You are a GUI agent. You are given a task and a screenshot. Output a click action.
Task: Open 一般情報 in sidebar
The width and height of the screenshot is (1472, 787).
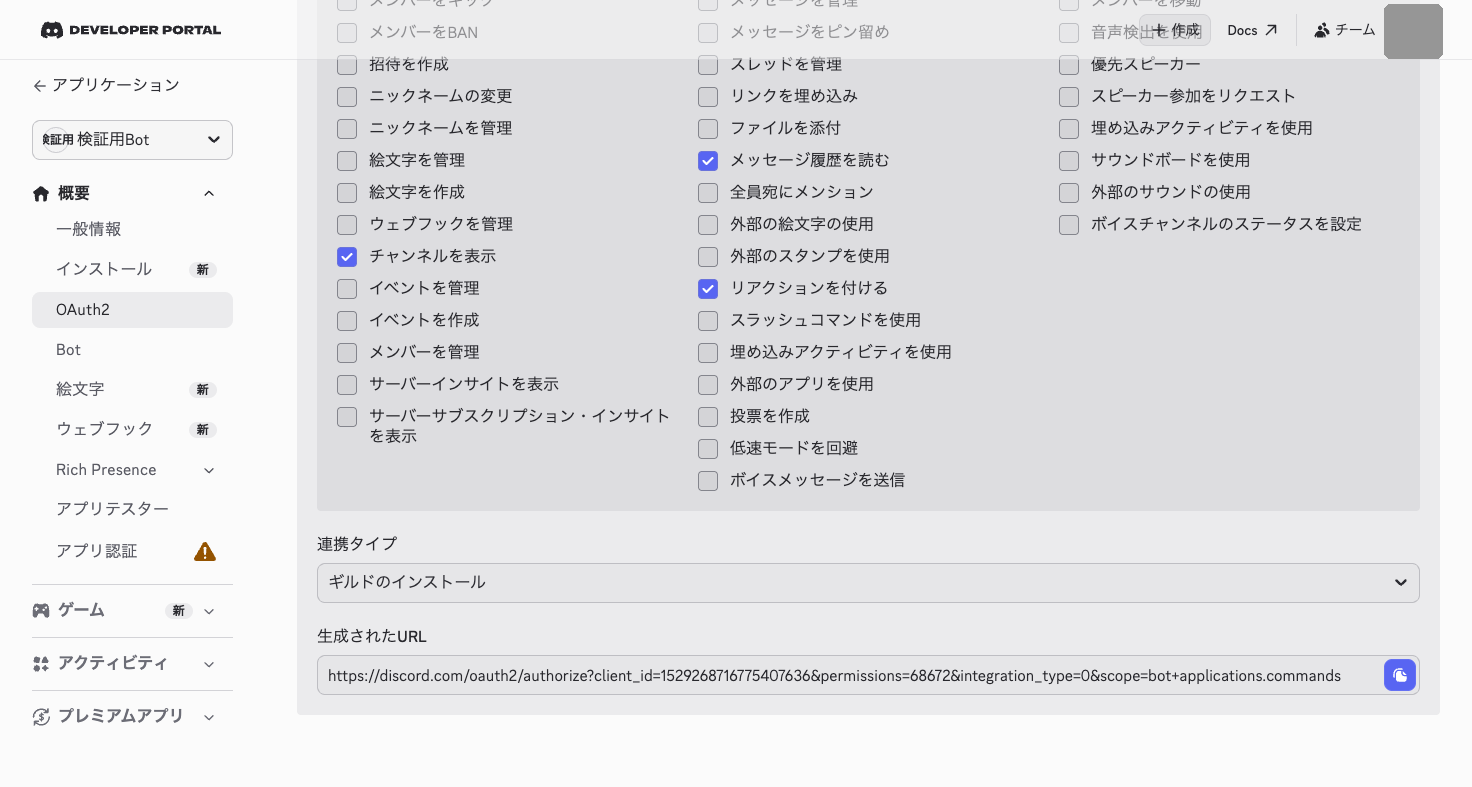coord(132,229)
